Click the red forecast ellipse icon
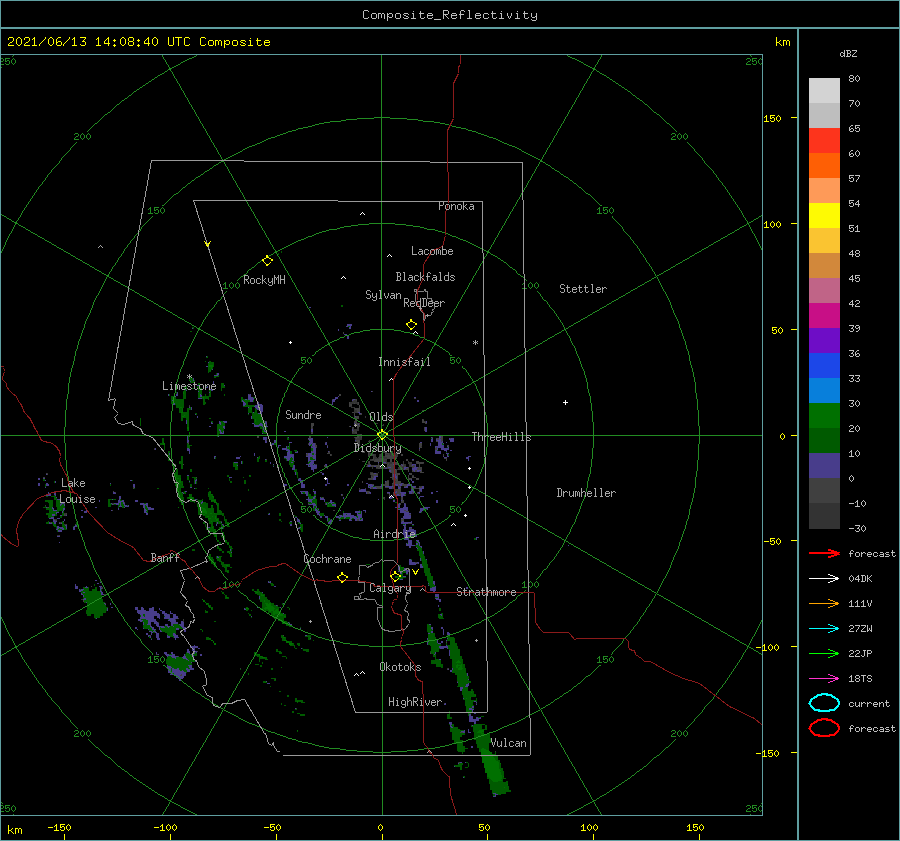The width and height of the screenshot is (900, 841). (x=824, y=728)
